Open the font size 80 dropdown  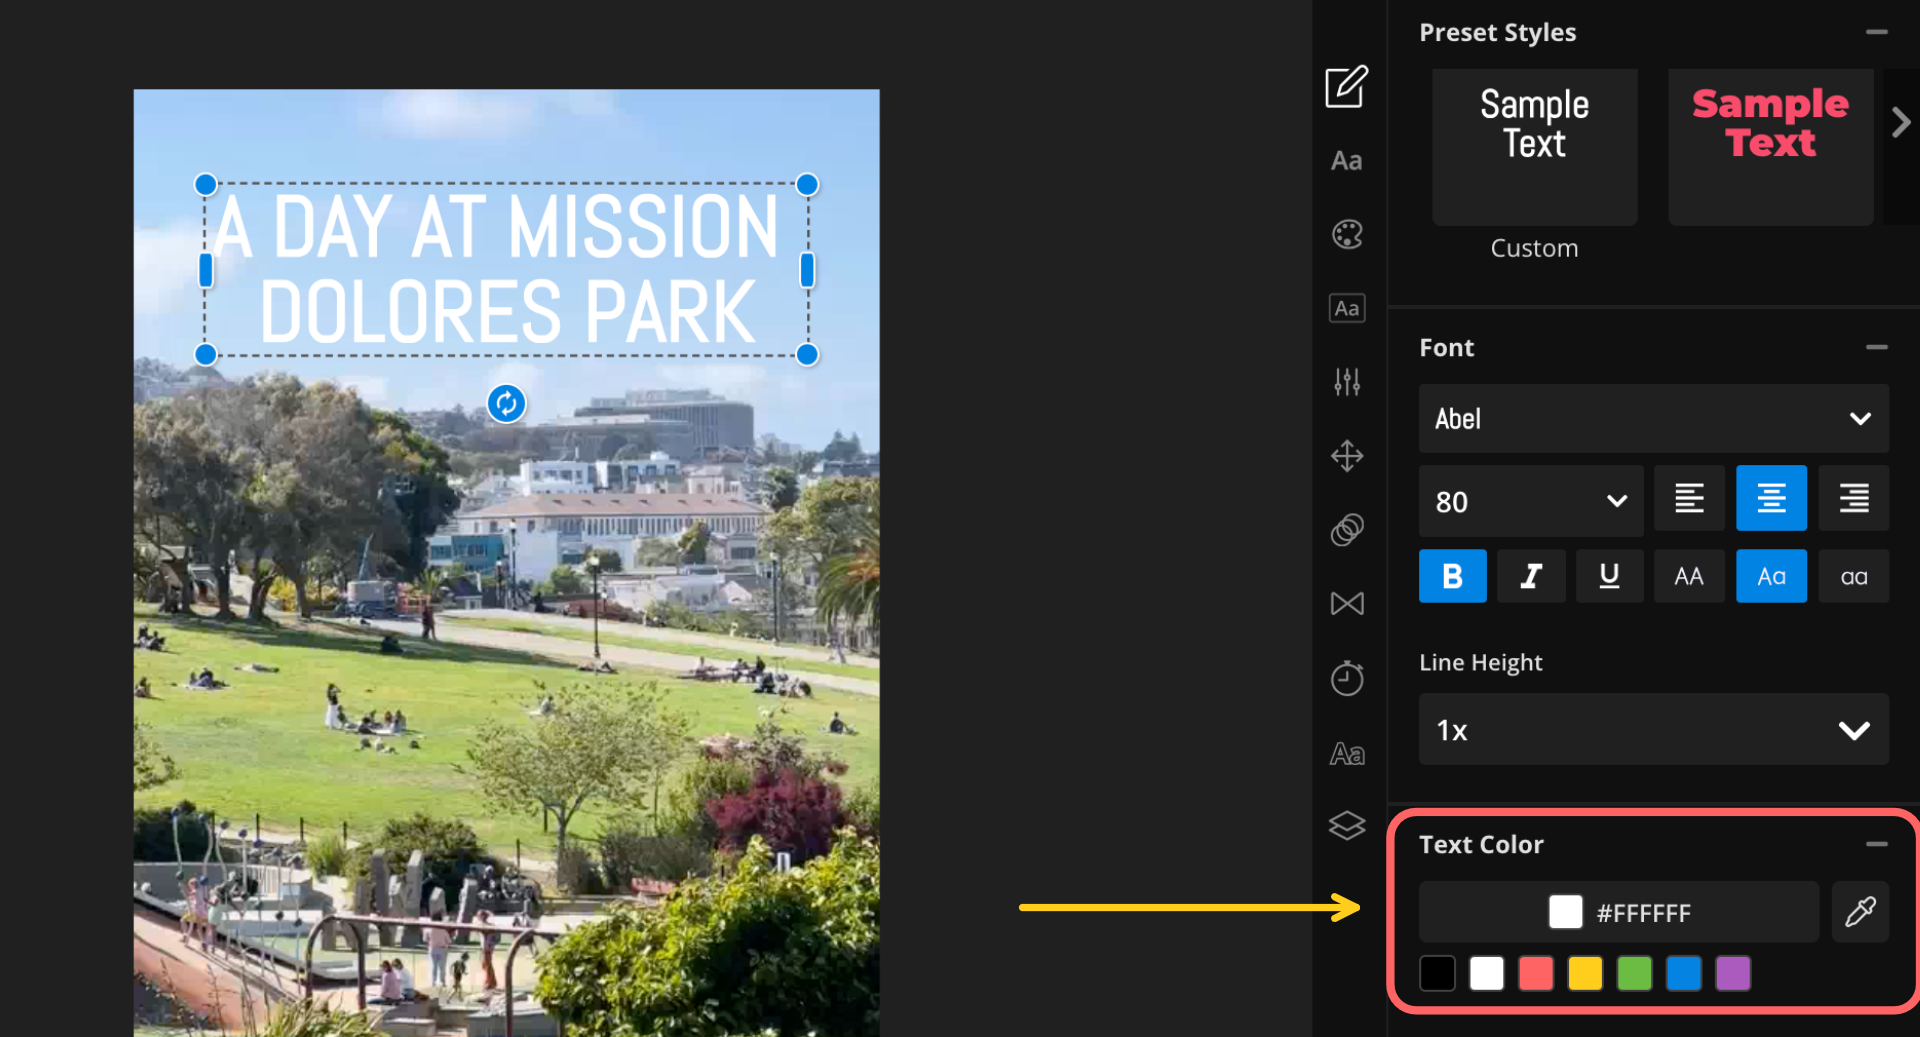click(x=1530, y=500)
